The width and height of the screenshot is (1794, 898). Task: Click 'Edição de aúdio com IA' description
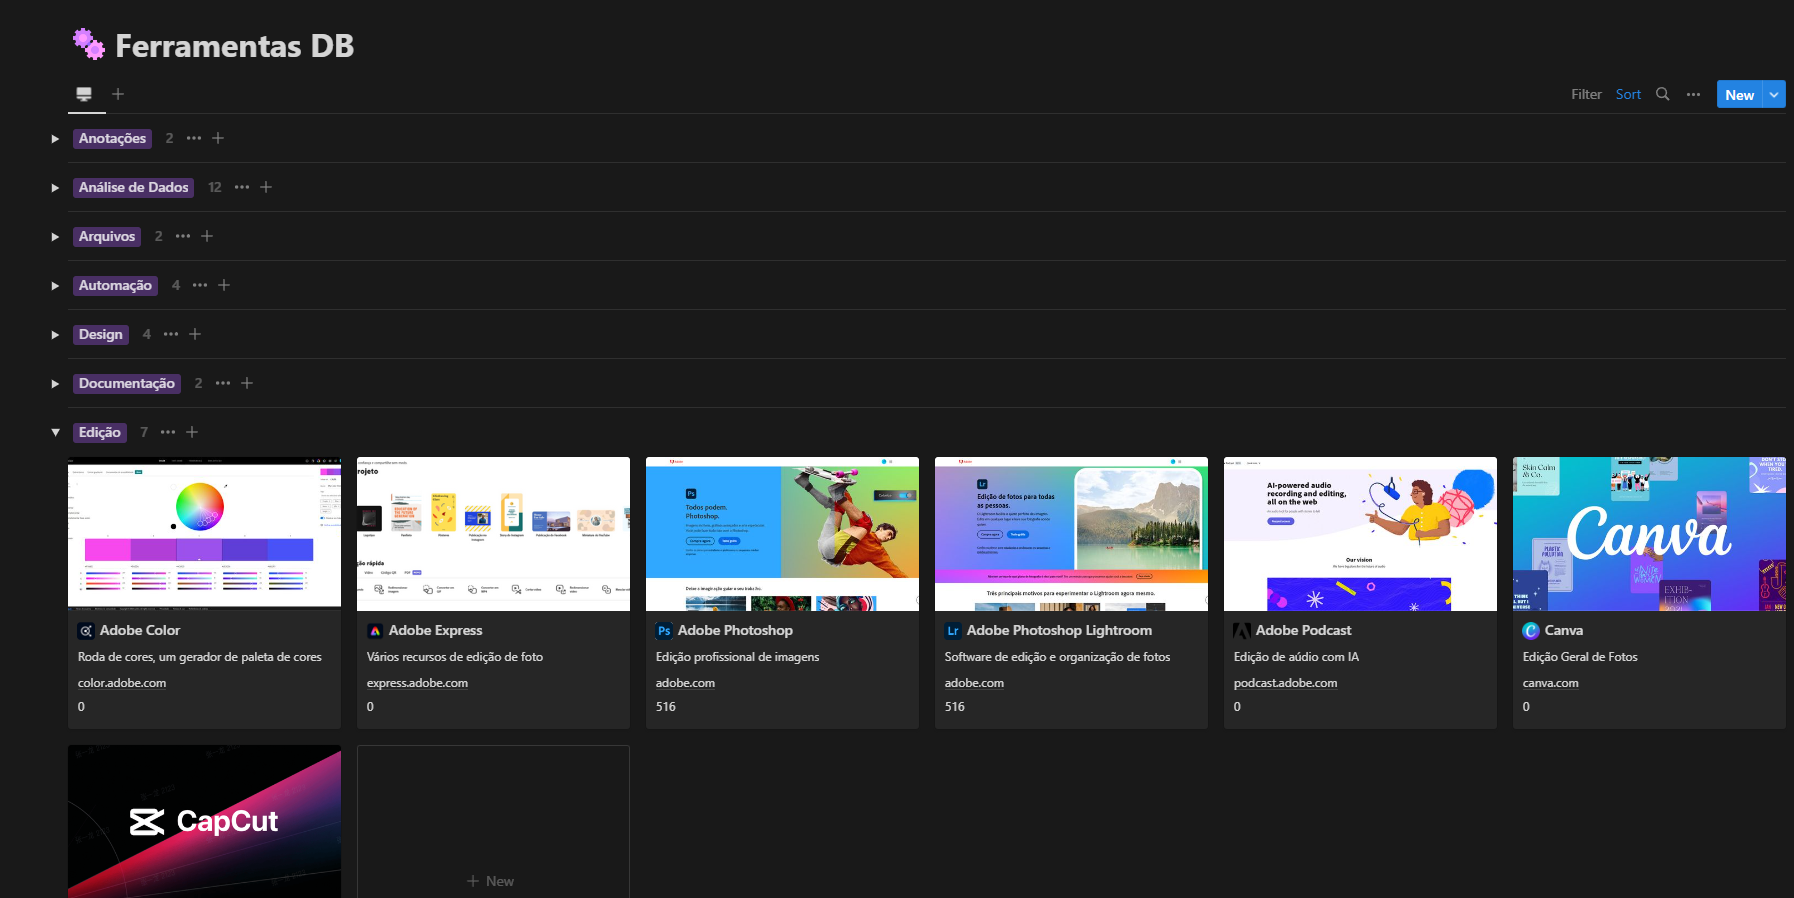click(1296, 657)
